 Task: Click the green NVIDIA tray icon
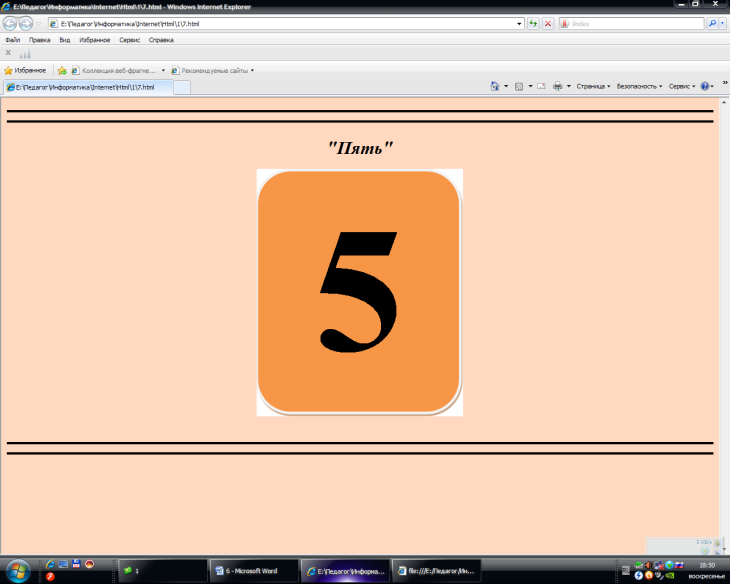pyautogui.click(x=669, y=576)
